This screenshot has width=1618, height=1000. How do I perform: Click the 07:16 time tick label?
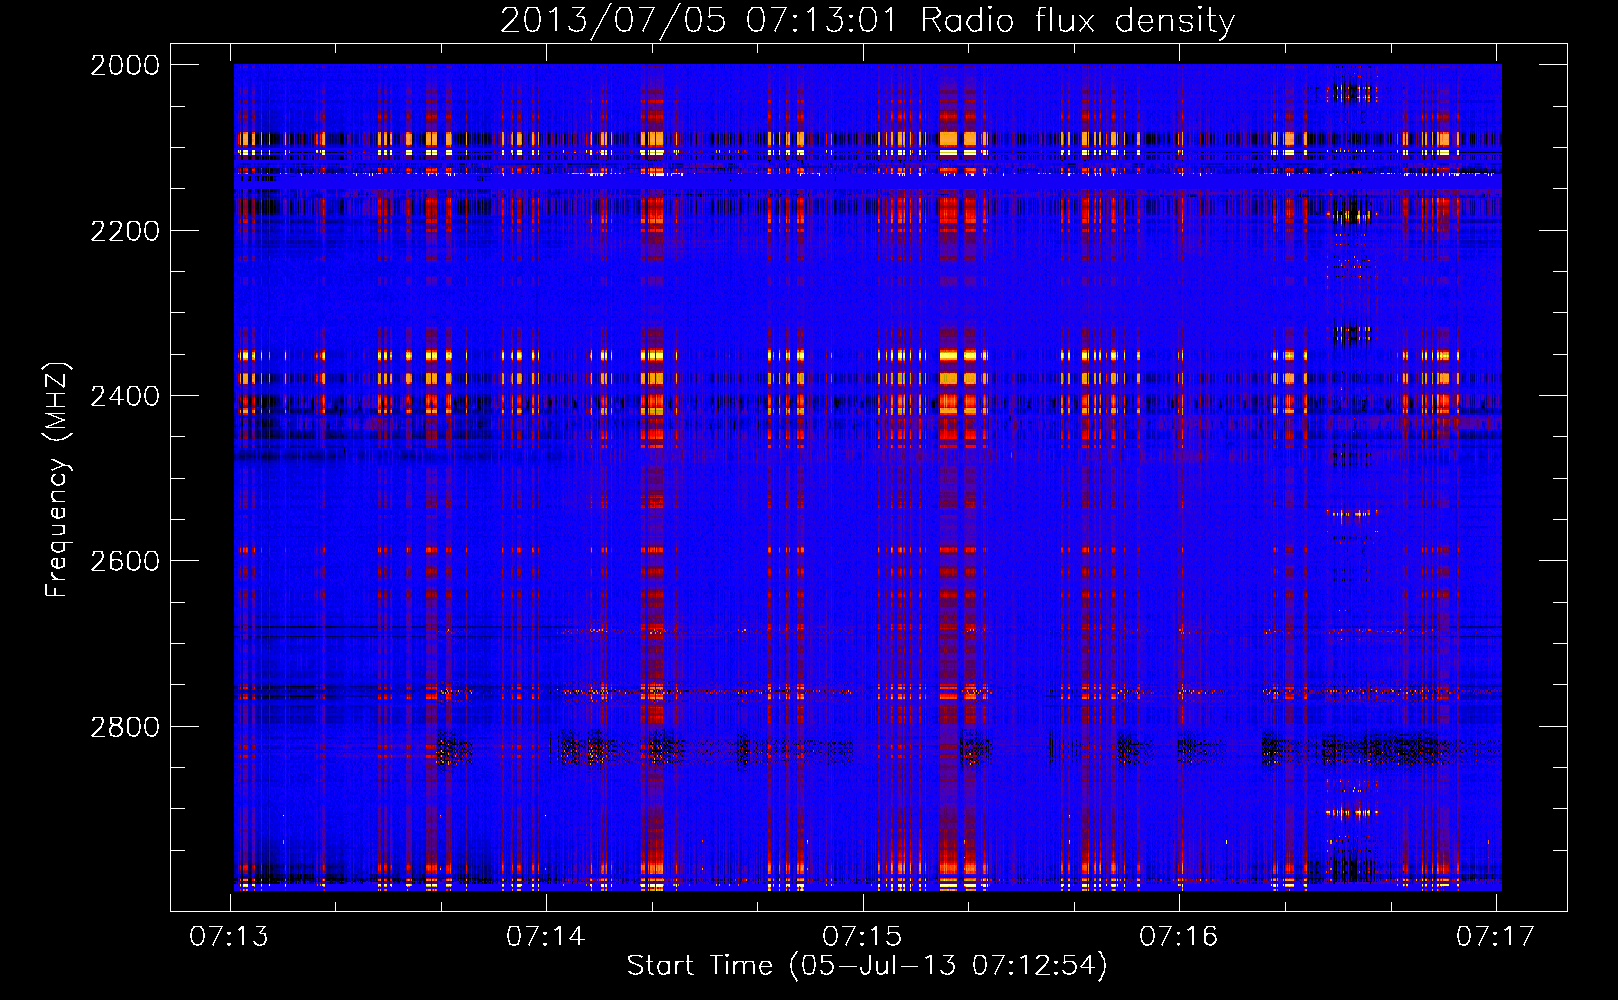coord(1179,936)
